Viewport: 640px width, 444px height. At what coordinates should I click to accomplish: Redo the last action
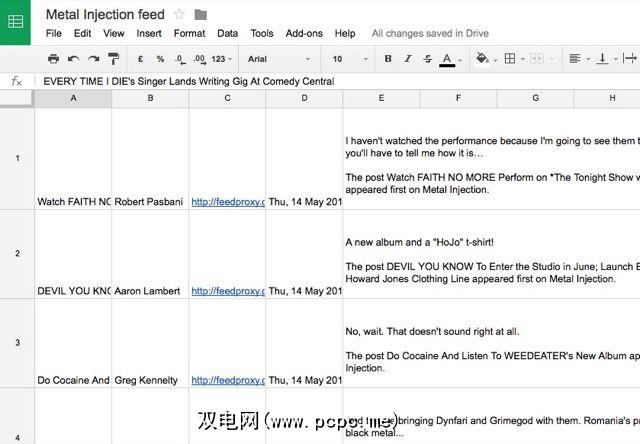pos(94,59)
